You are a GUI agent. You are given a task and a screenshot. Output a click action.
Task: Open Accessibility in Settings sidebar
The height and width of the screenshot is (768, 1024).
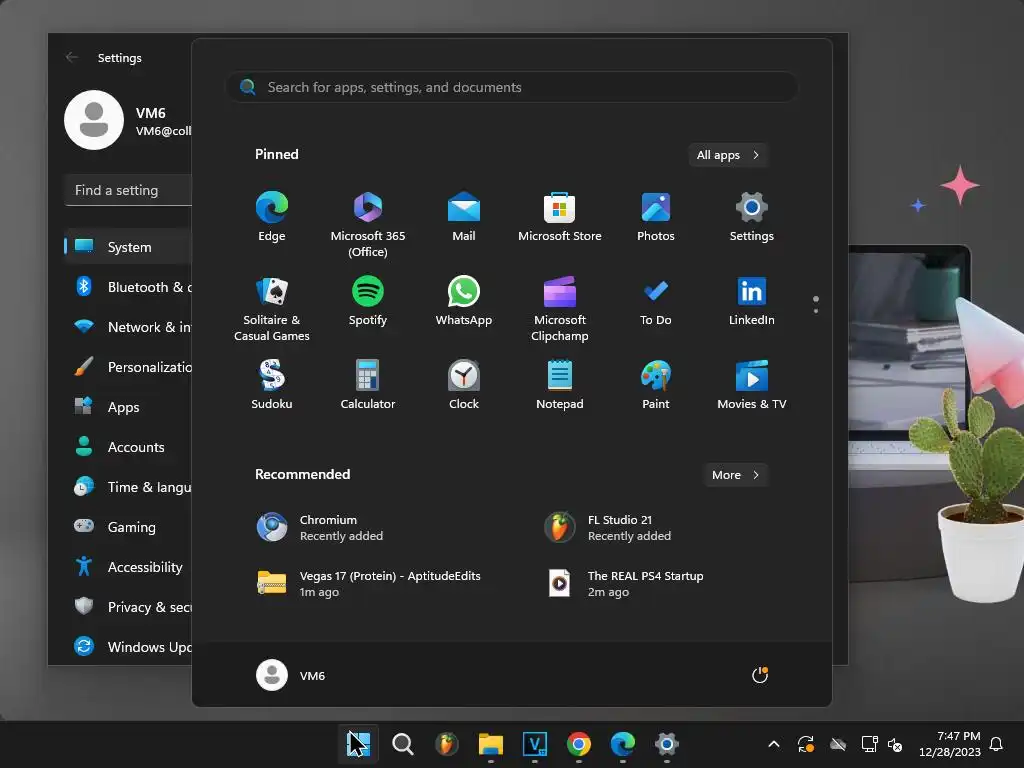[129, 567]
